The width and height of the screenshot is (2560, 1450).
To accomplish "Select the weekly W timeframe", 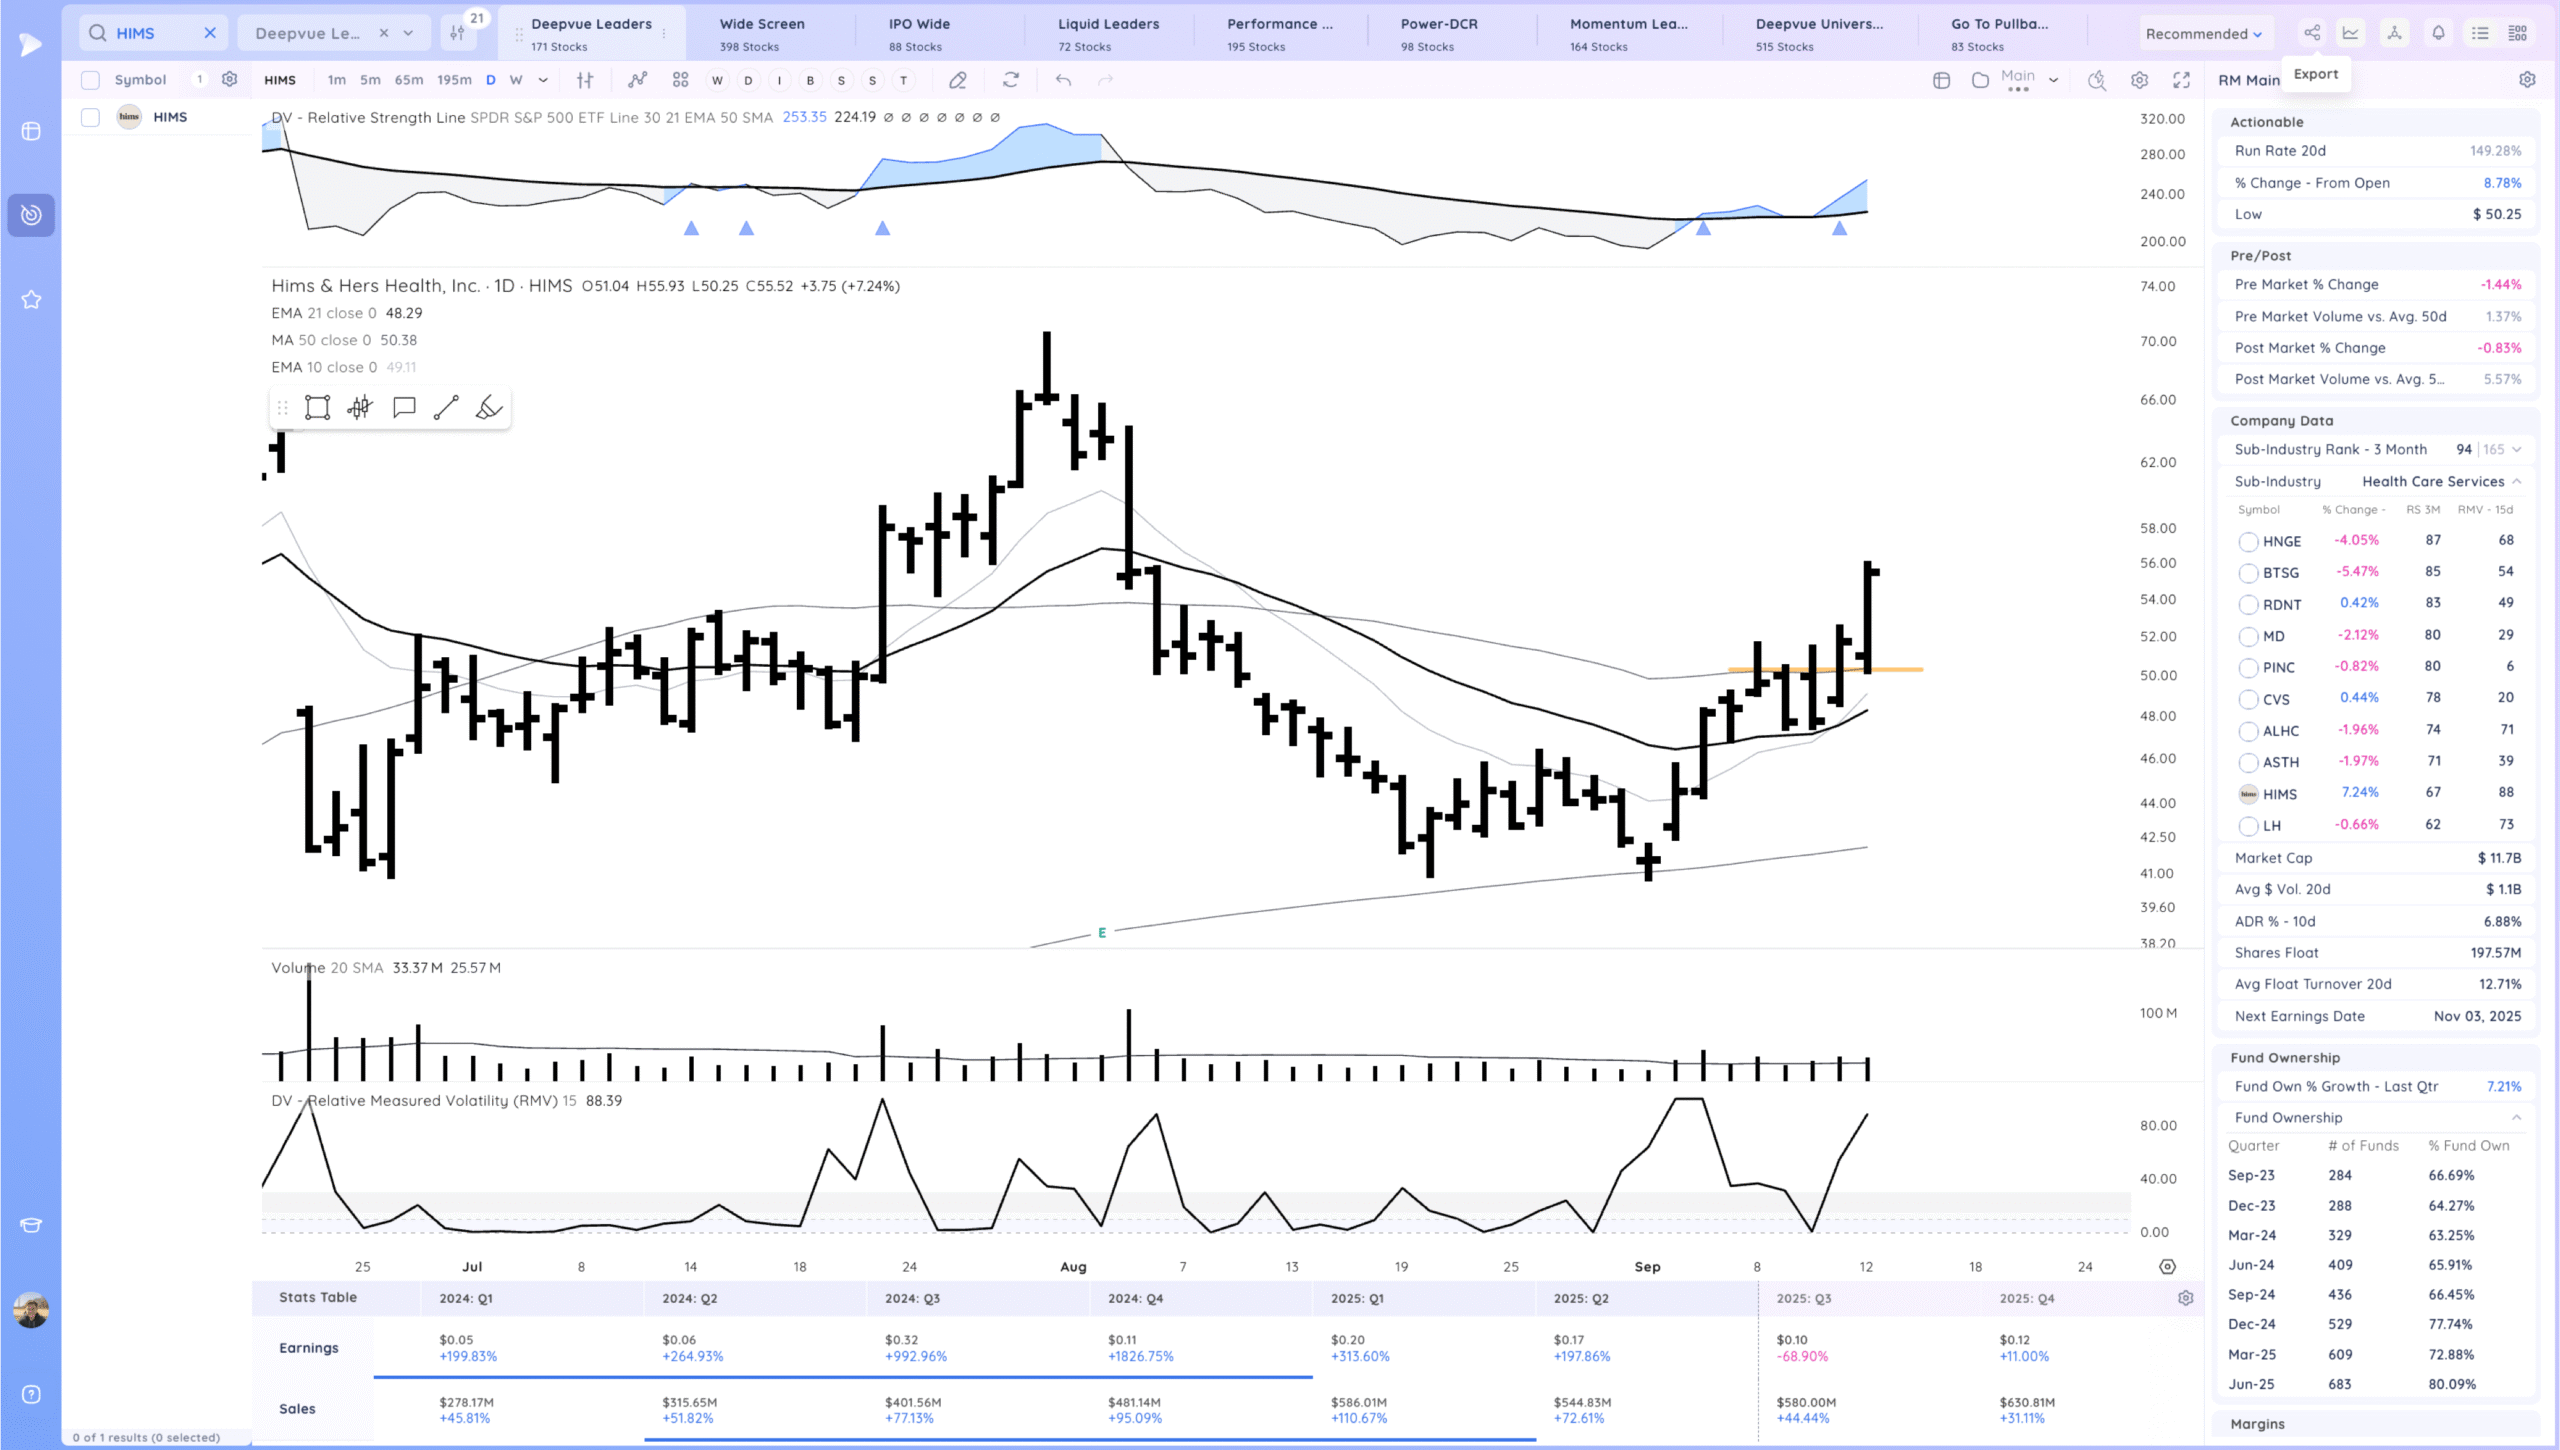I will (x=516, y=80).
